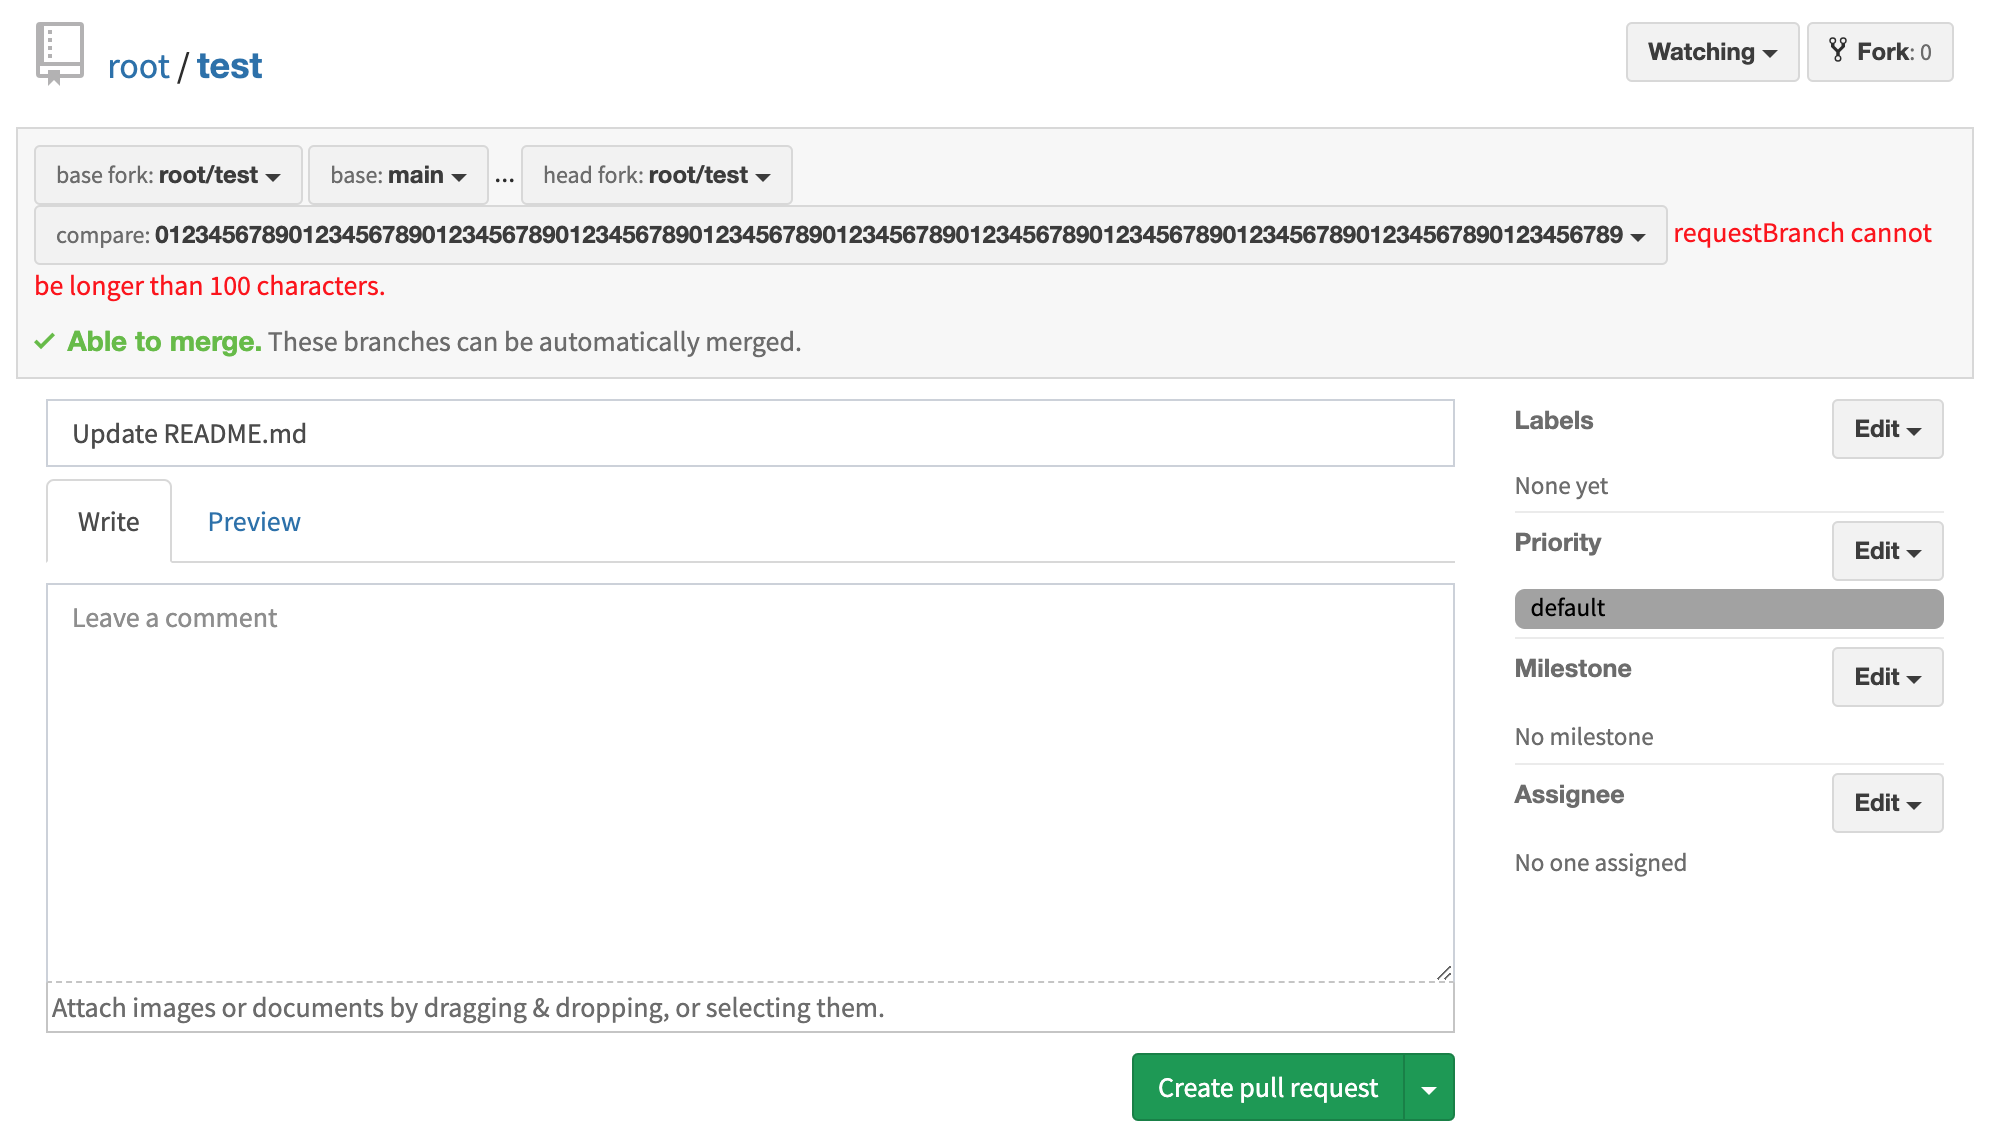Click the Labels heading
The image size is (1998, 1148).
(1553, 421)
